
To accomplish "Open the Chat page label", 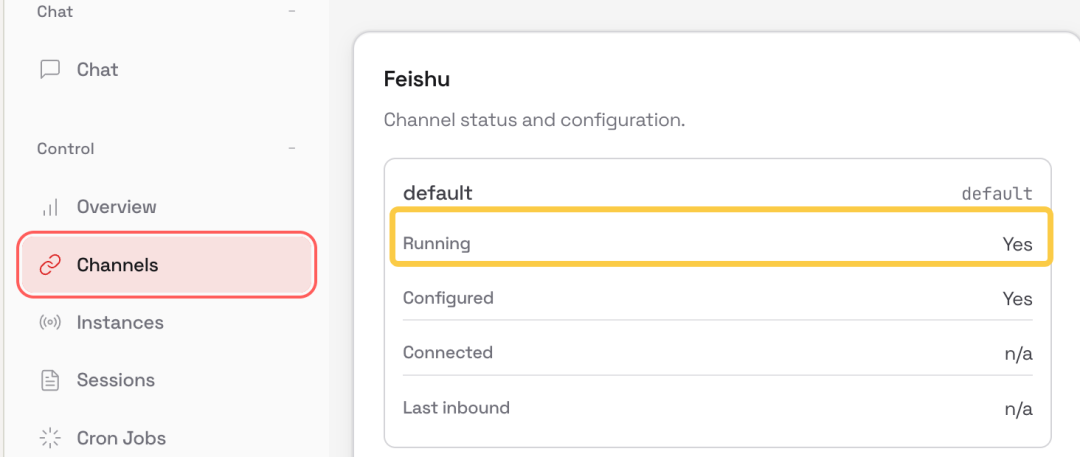I will coord(97,70).
